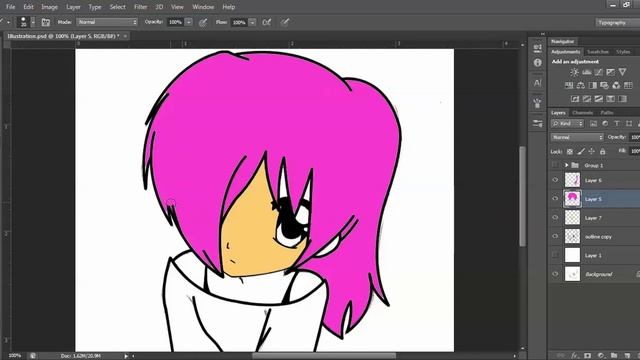Filter layers by shape layers icon
The height and width of the screenshot is (360, 640).
(x=629, y=124)
